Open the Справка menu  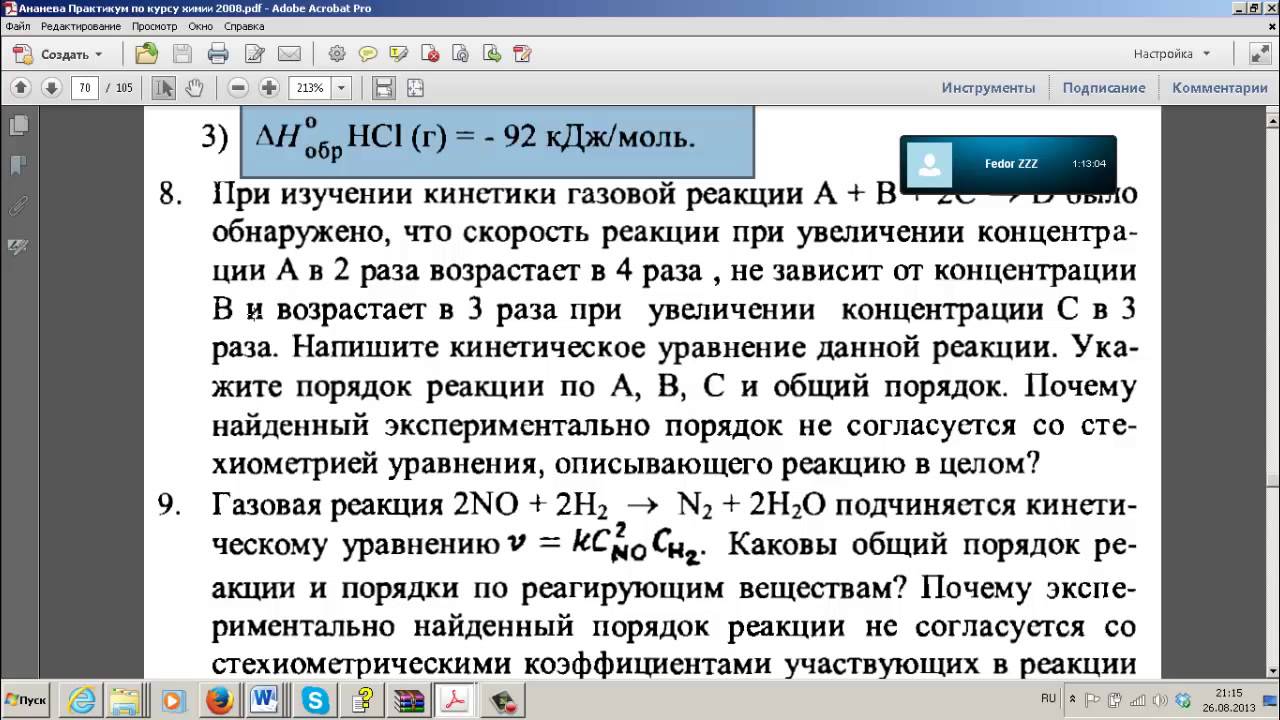244,26
